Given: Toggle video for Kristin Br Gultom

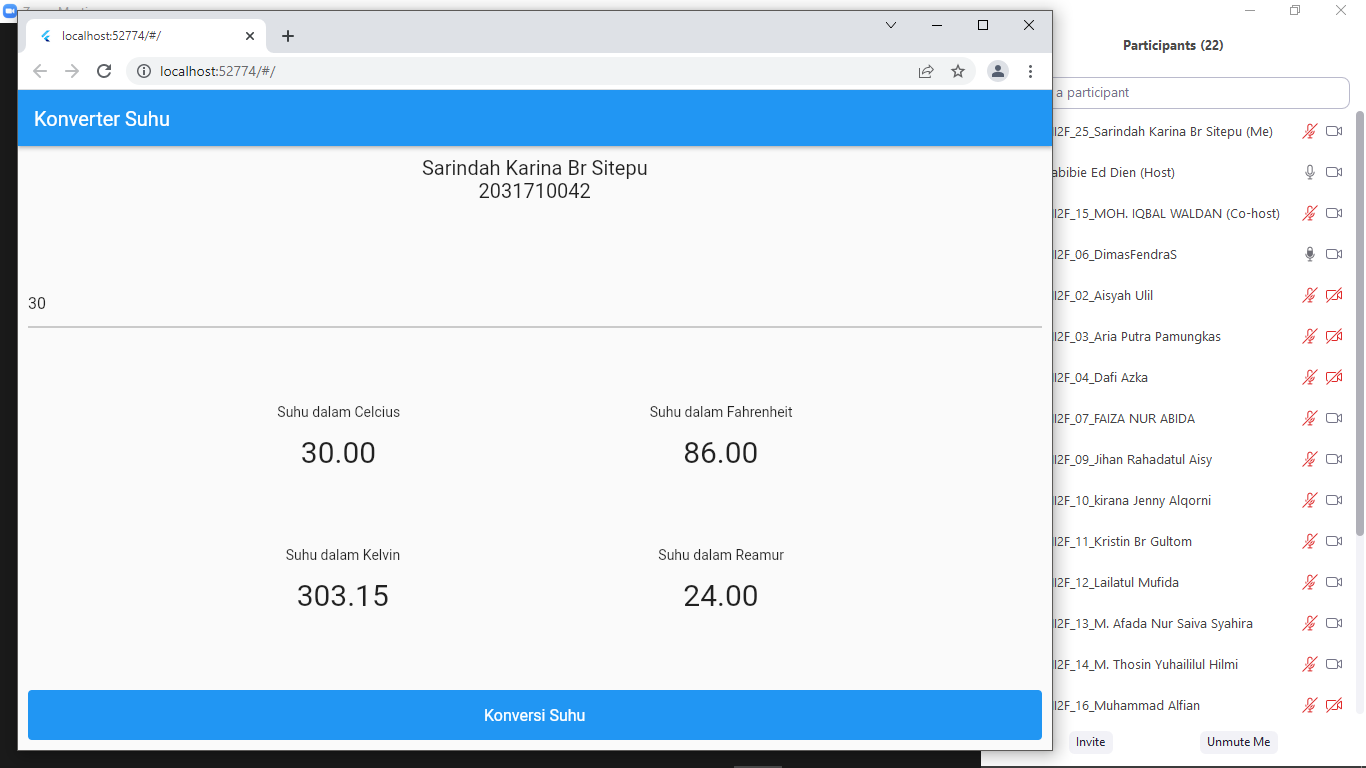Looking at the screenshot, I should point(1334,541).
